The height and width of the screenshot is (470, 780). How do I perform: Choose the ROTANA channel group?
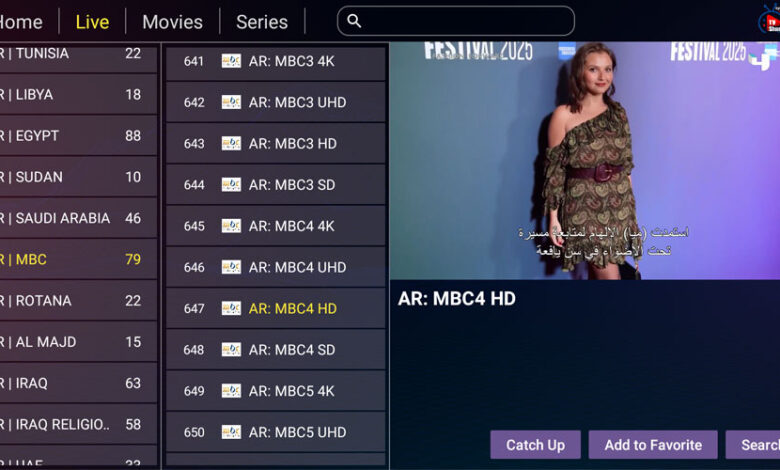78,301
